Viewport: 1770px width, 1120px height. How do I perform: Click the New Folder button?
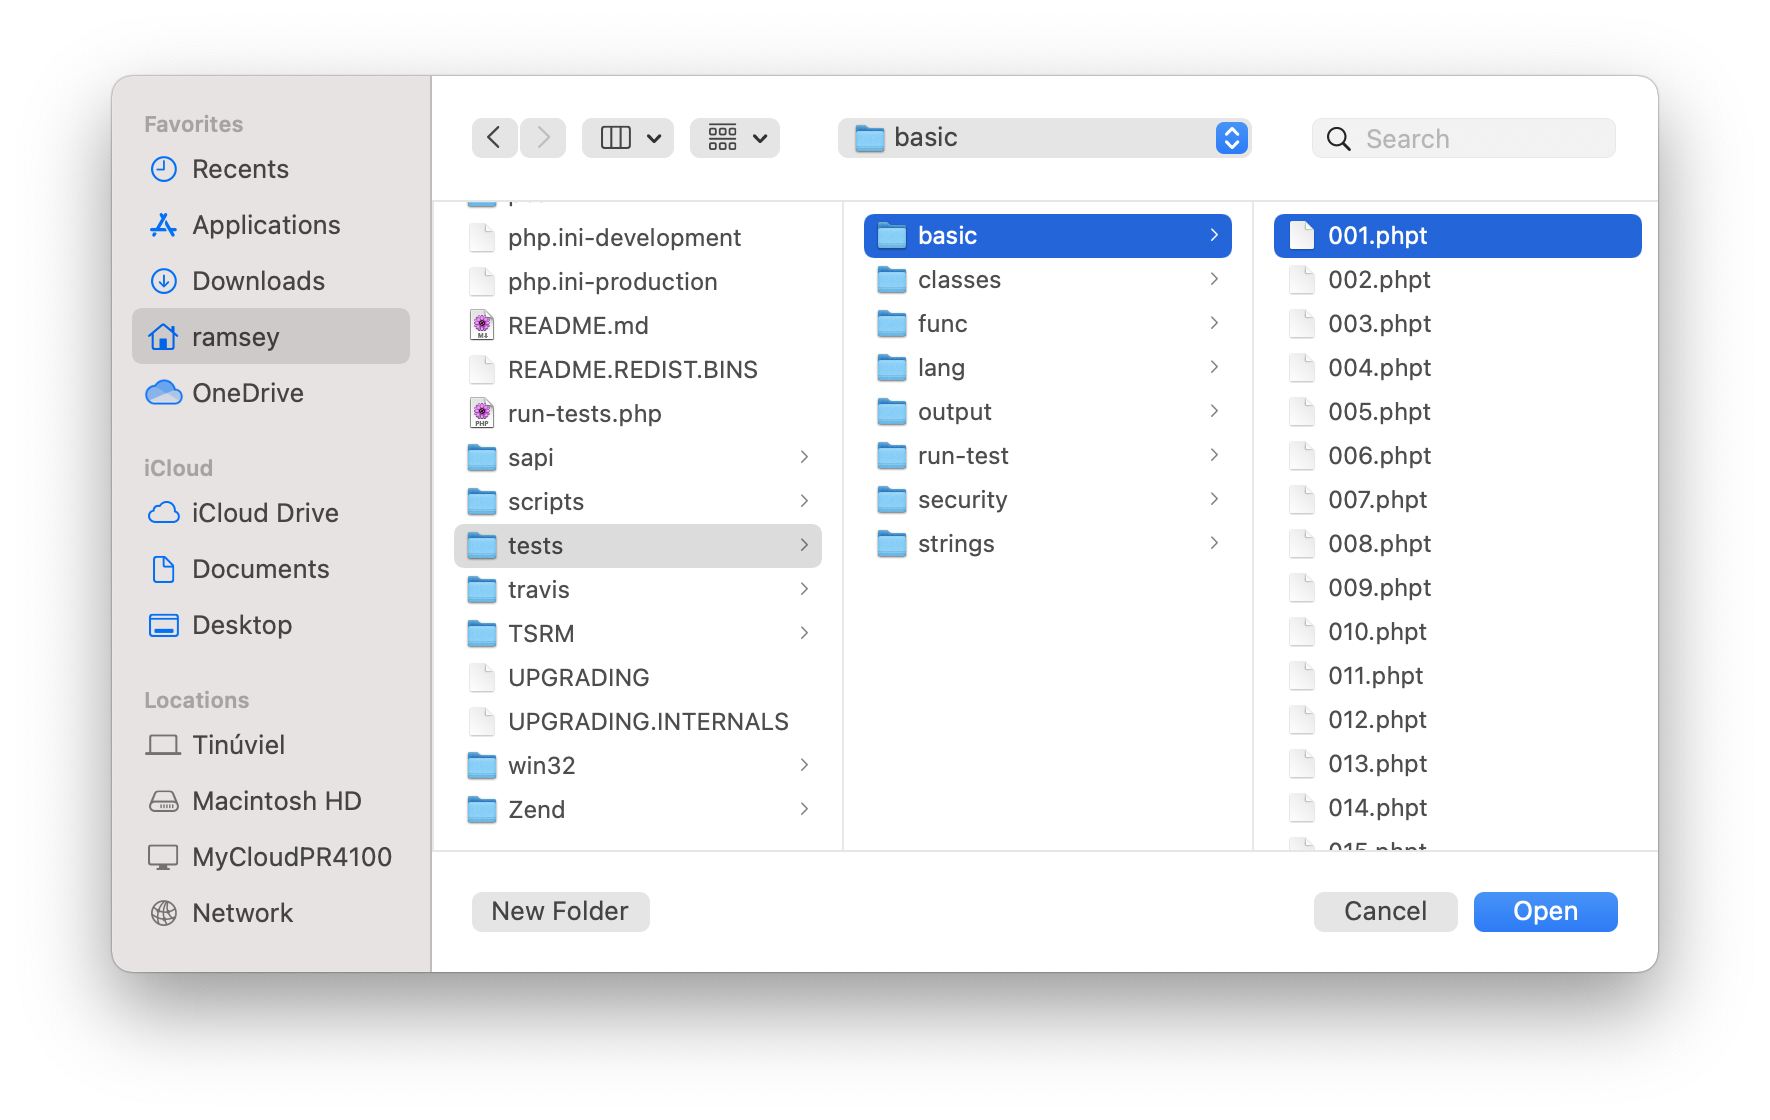pyautogui.click(x=560, y=911)
